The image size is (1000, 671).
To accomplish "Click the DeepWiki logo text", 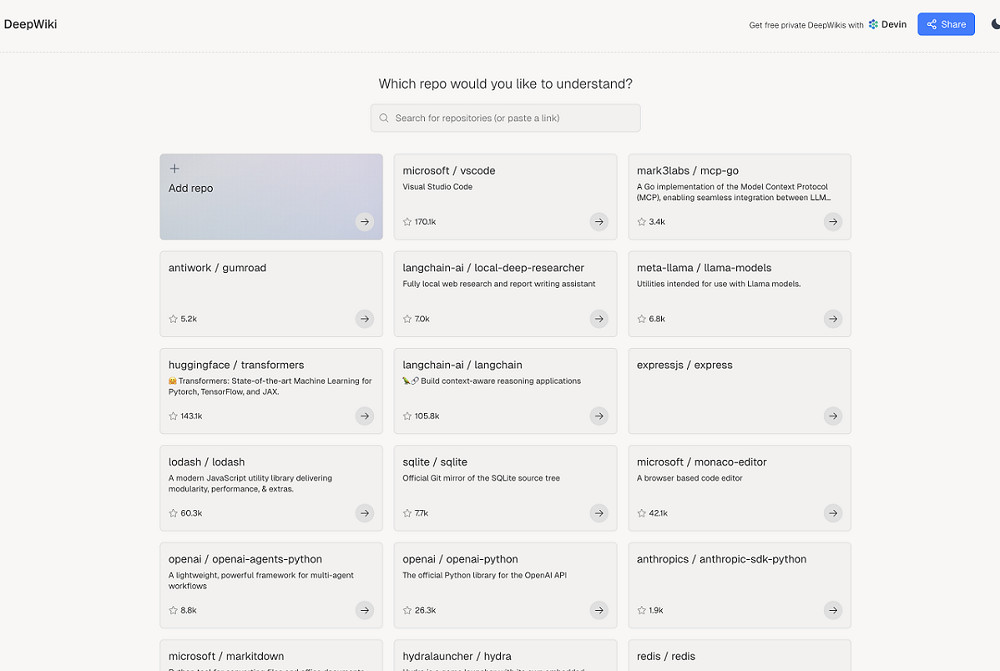I will click(x=30, y=24).
